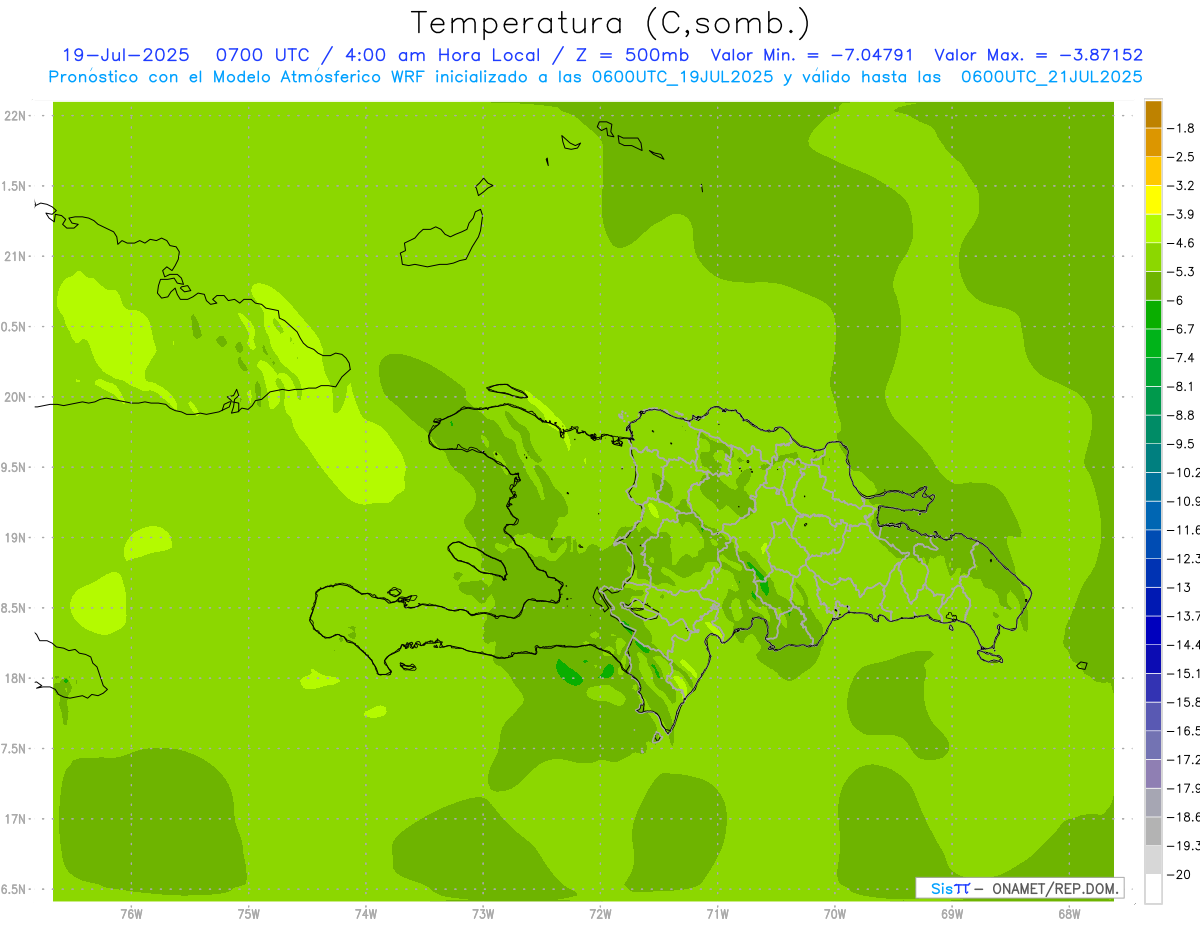The height and width of the screenshot is (927, 1200).
Task: Click the 'Sis - ONAMET/REP.DOM.' credit label
Action: click(x=1020, y=888)
